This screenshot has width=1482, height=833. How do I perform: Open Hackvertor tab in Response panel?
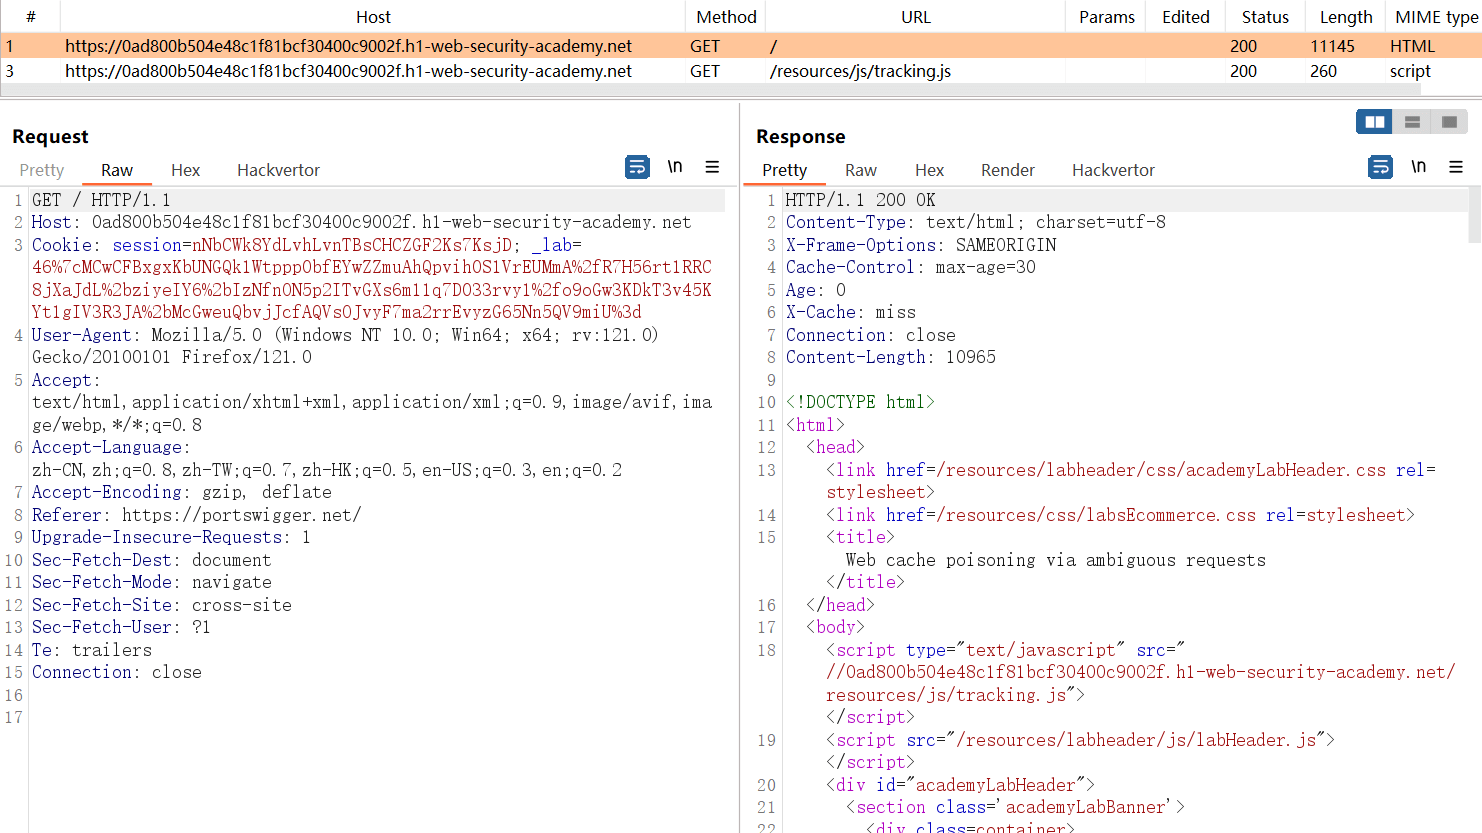pos(1113,170)
